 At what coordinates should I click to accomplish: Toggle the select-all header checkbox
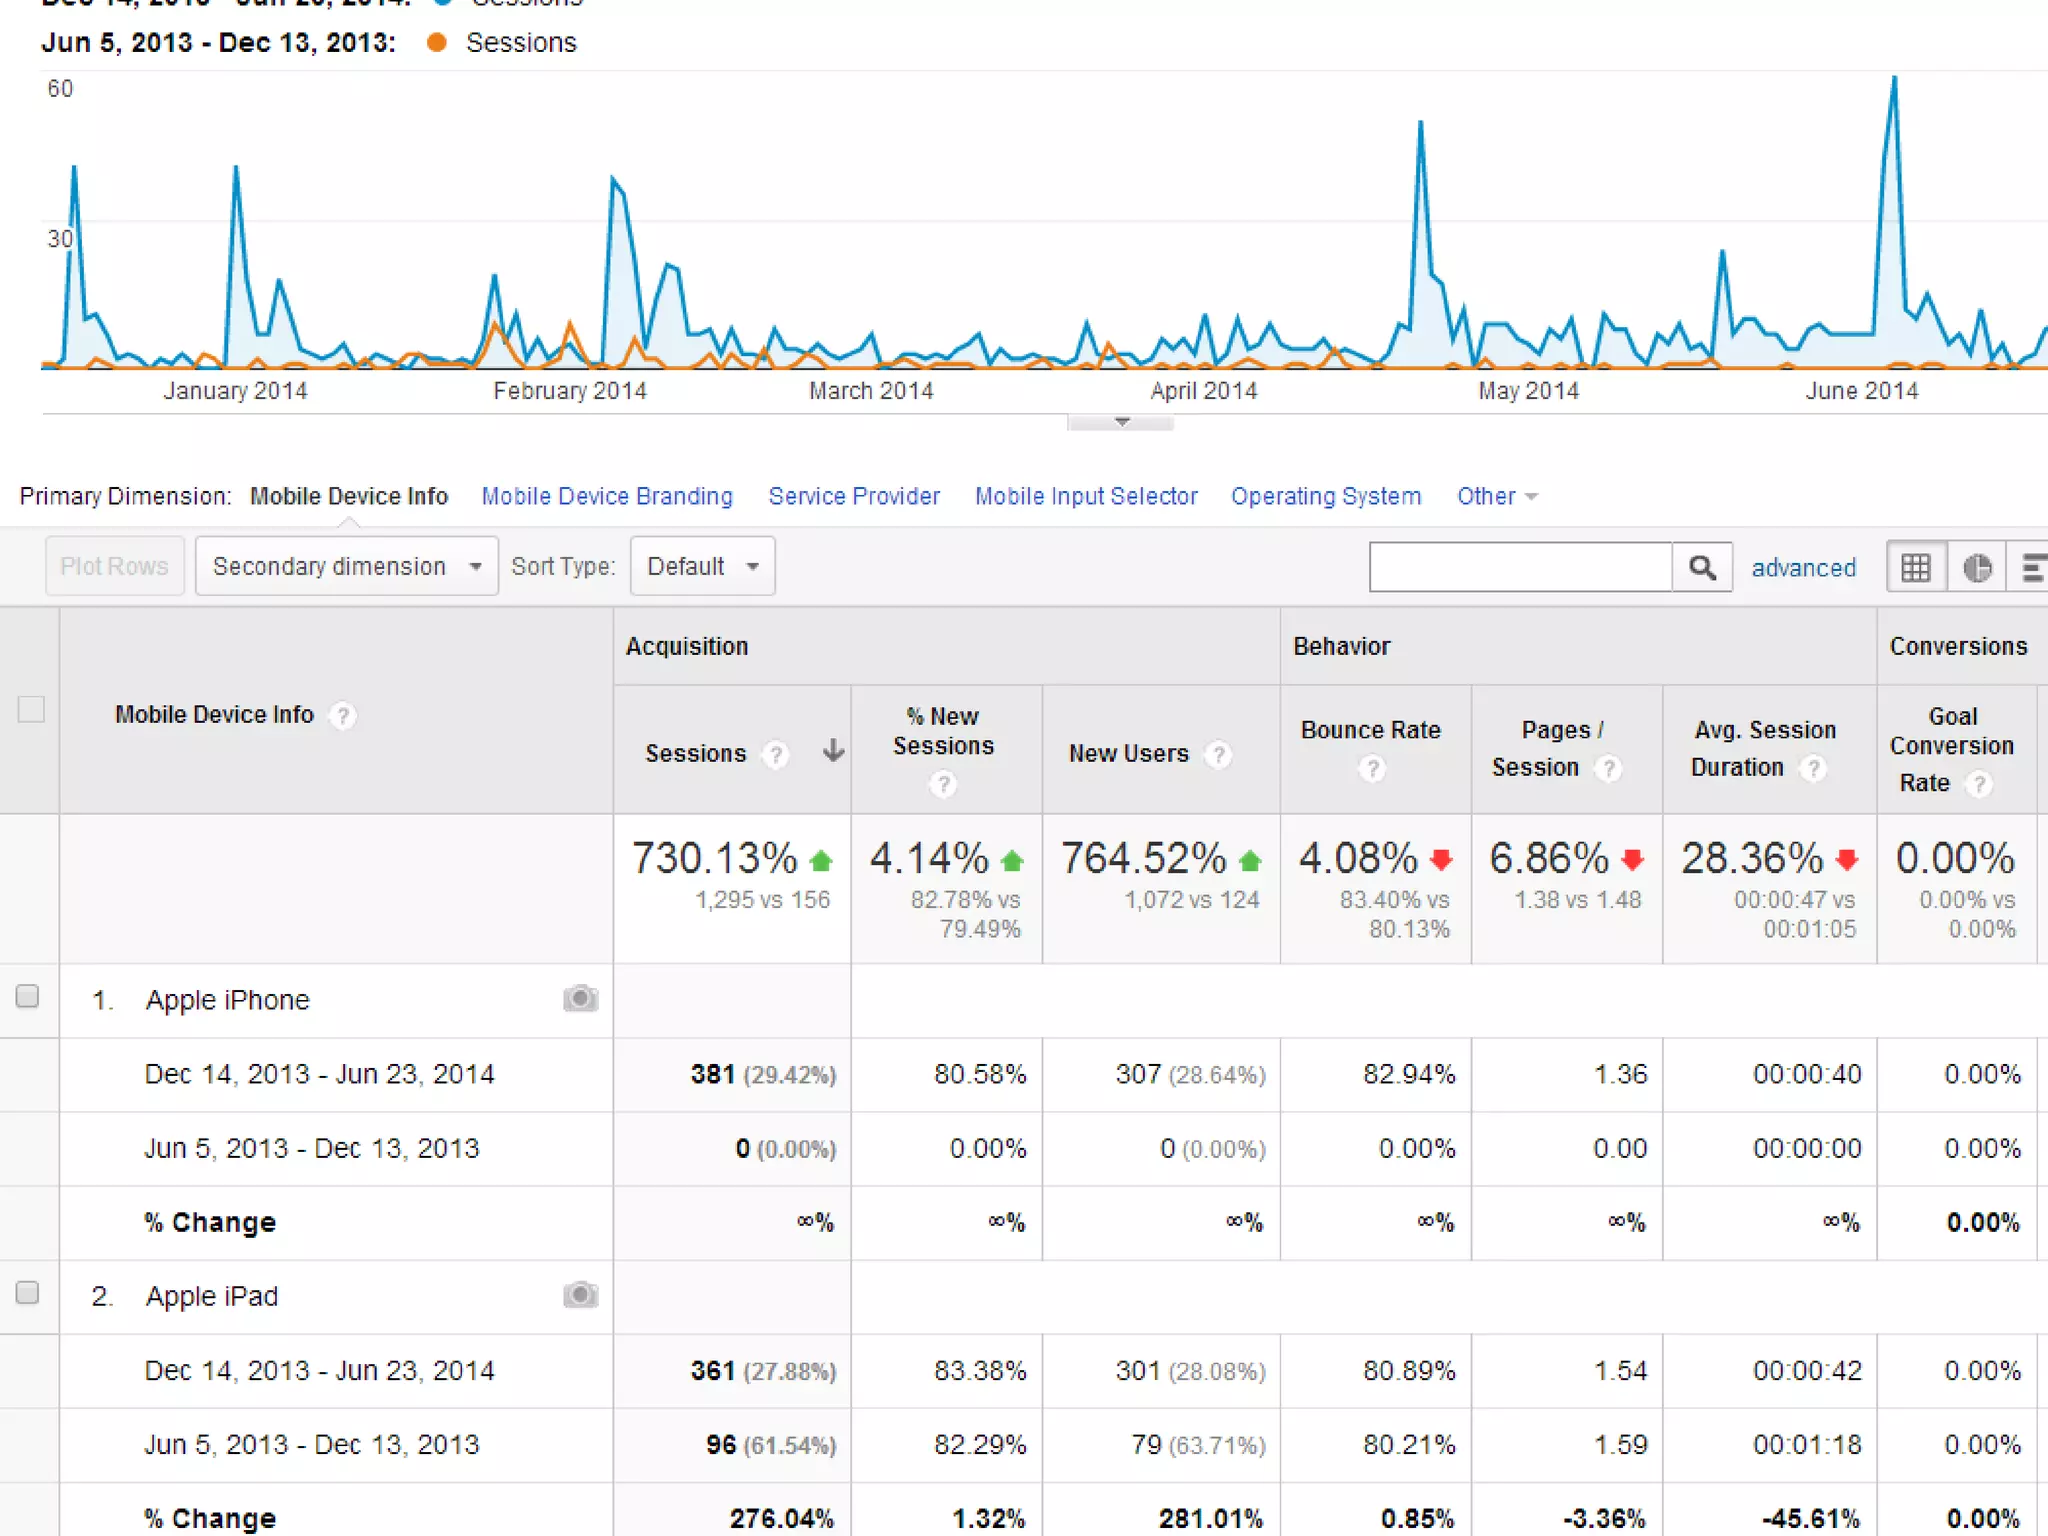(31, 709)
